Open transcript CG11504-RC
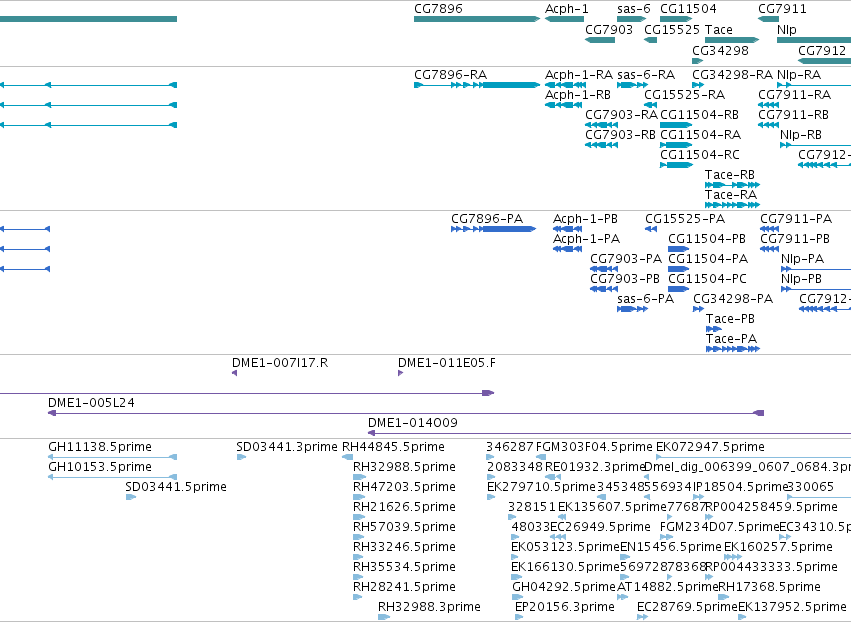This screenshot has width=851, height=622. point(700,155)
